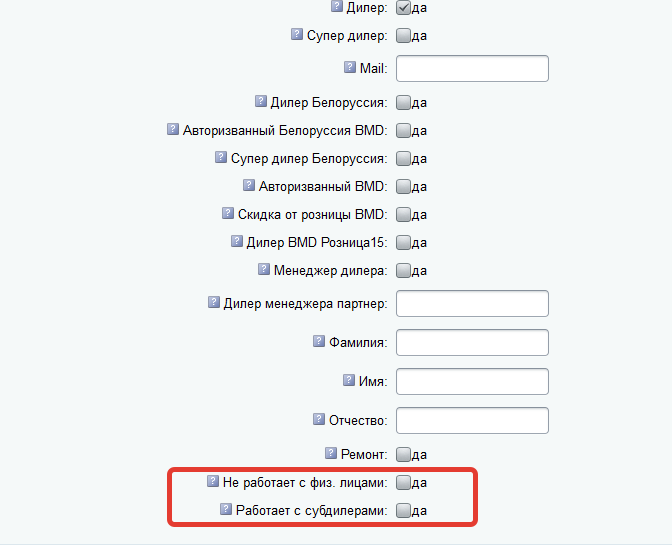
Task: Enable Менеджер дилера checkbox
Action: pyautogui.click(x=404, y=270)
